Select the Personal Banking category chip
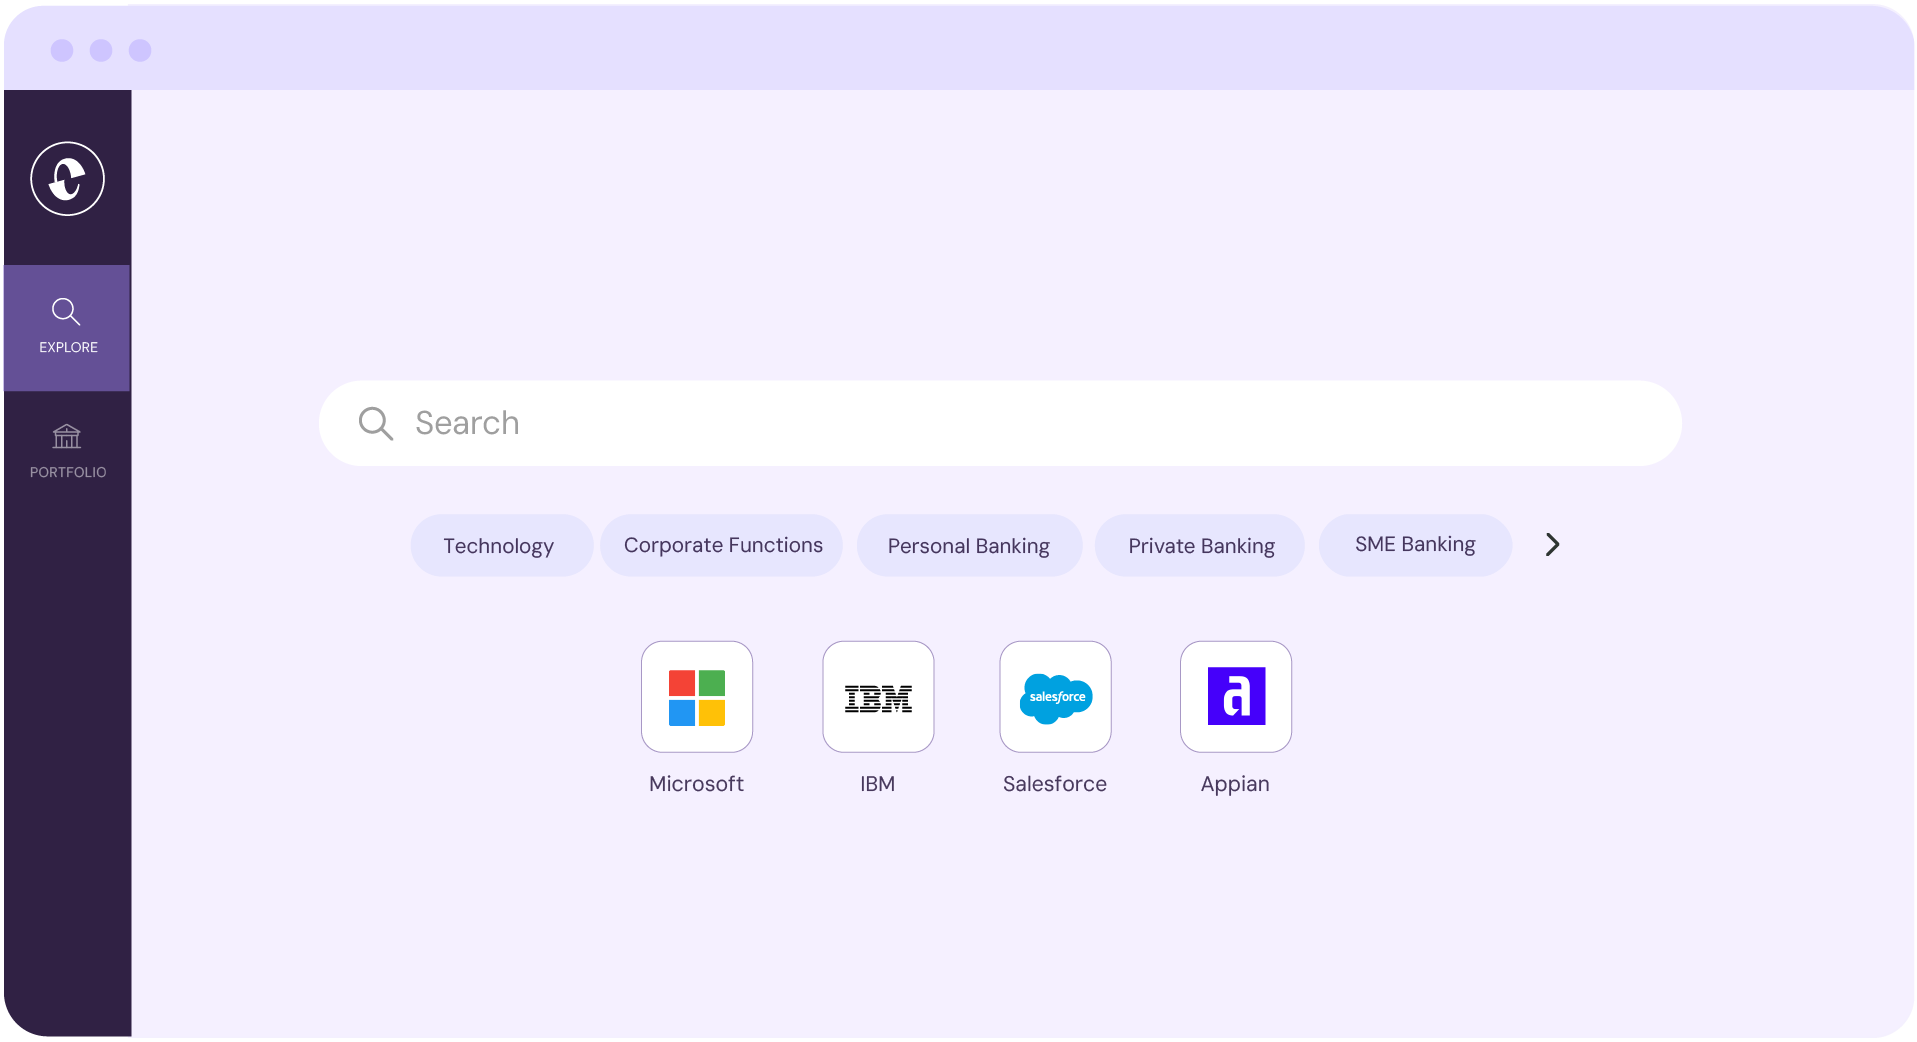The height and width of the screenshot is (1042, 1917). pyautogui.click(x=969, y=545)
